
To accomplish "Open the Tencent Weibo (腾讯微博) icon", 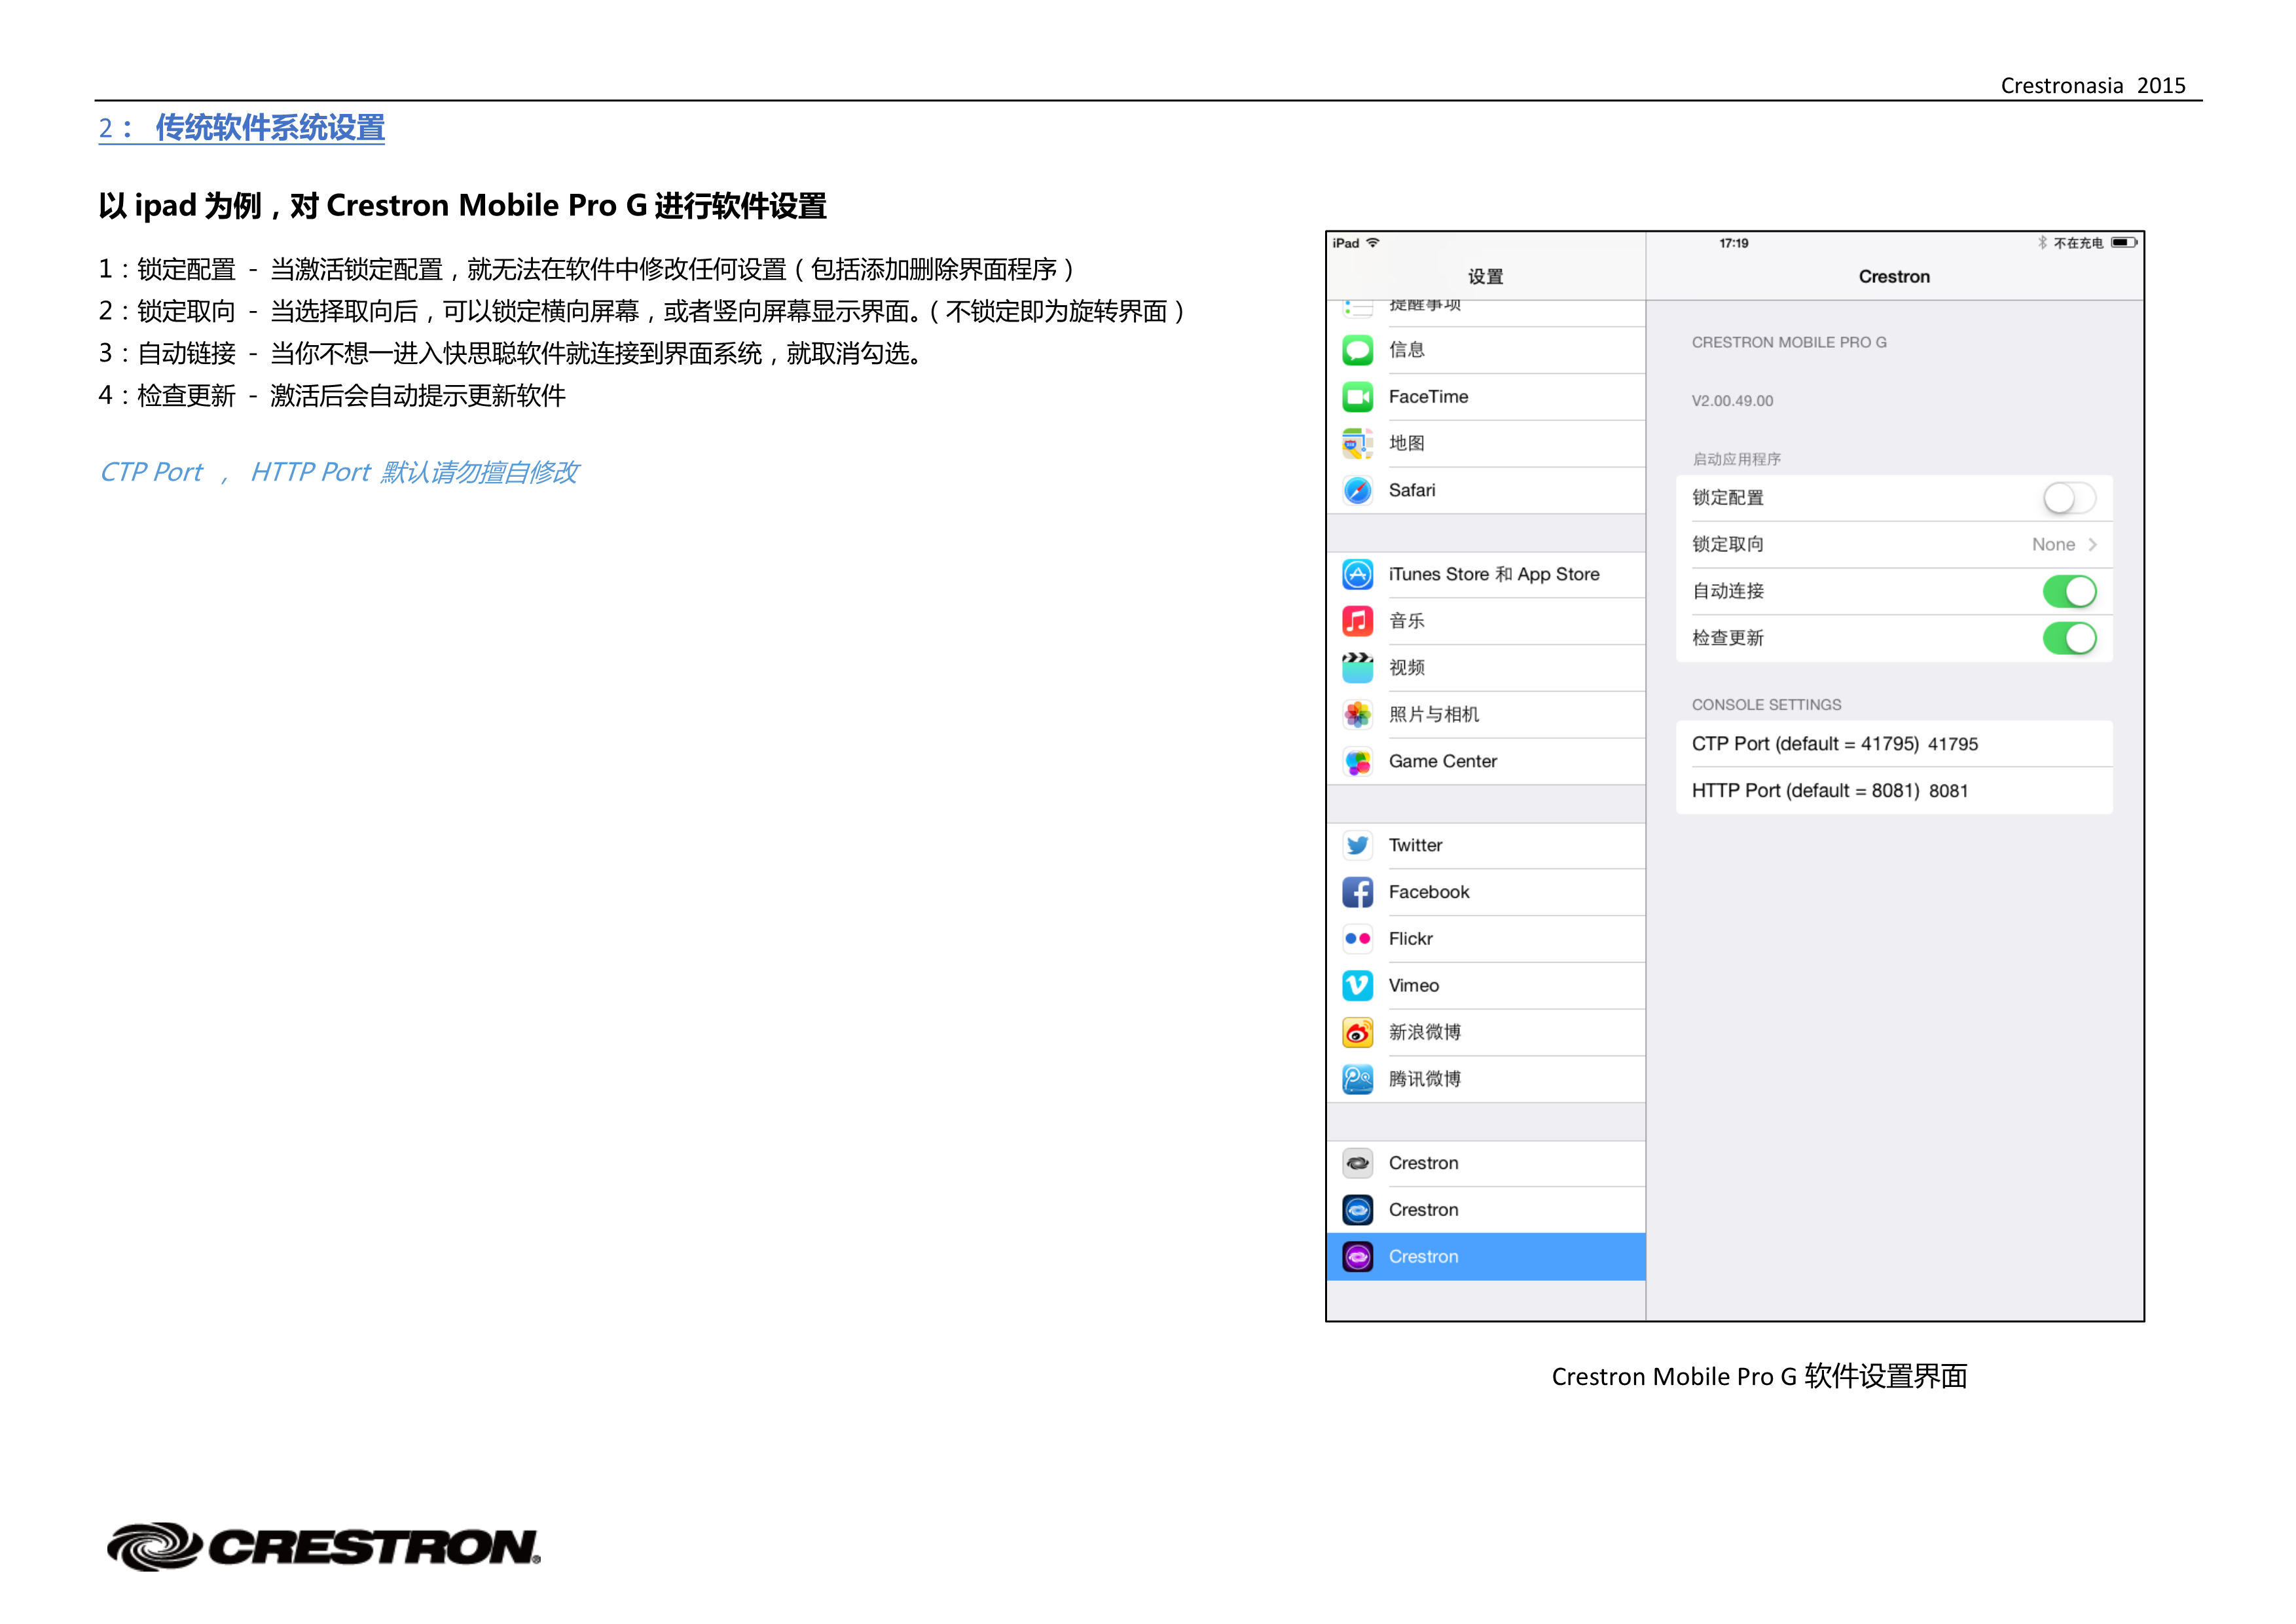I will pos(1357,1079).
